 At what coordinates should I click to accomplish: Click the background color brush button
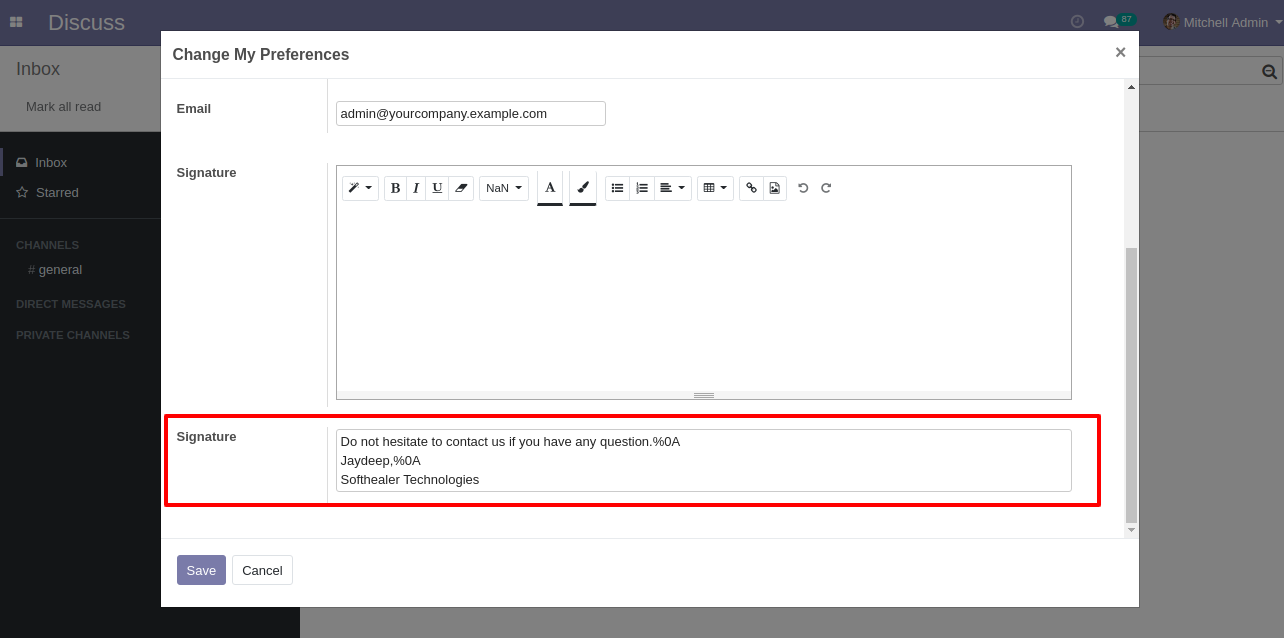pos(583,188)
